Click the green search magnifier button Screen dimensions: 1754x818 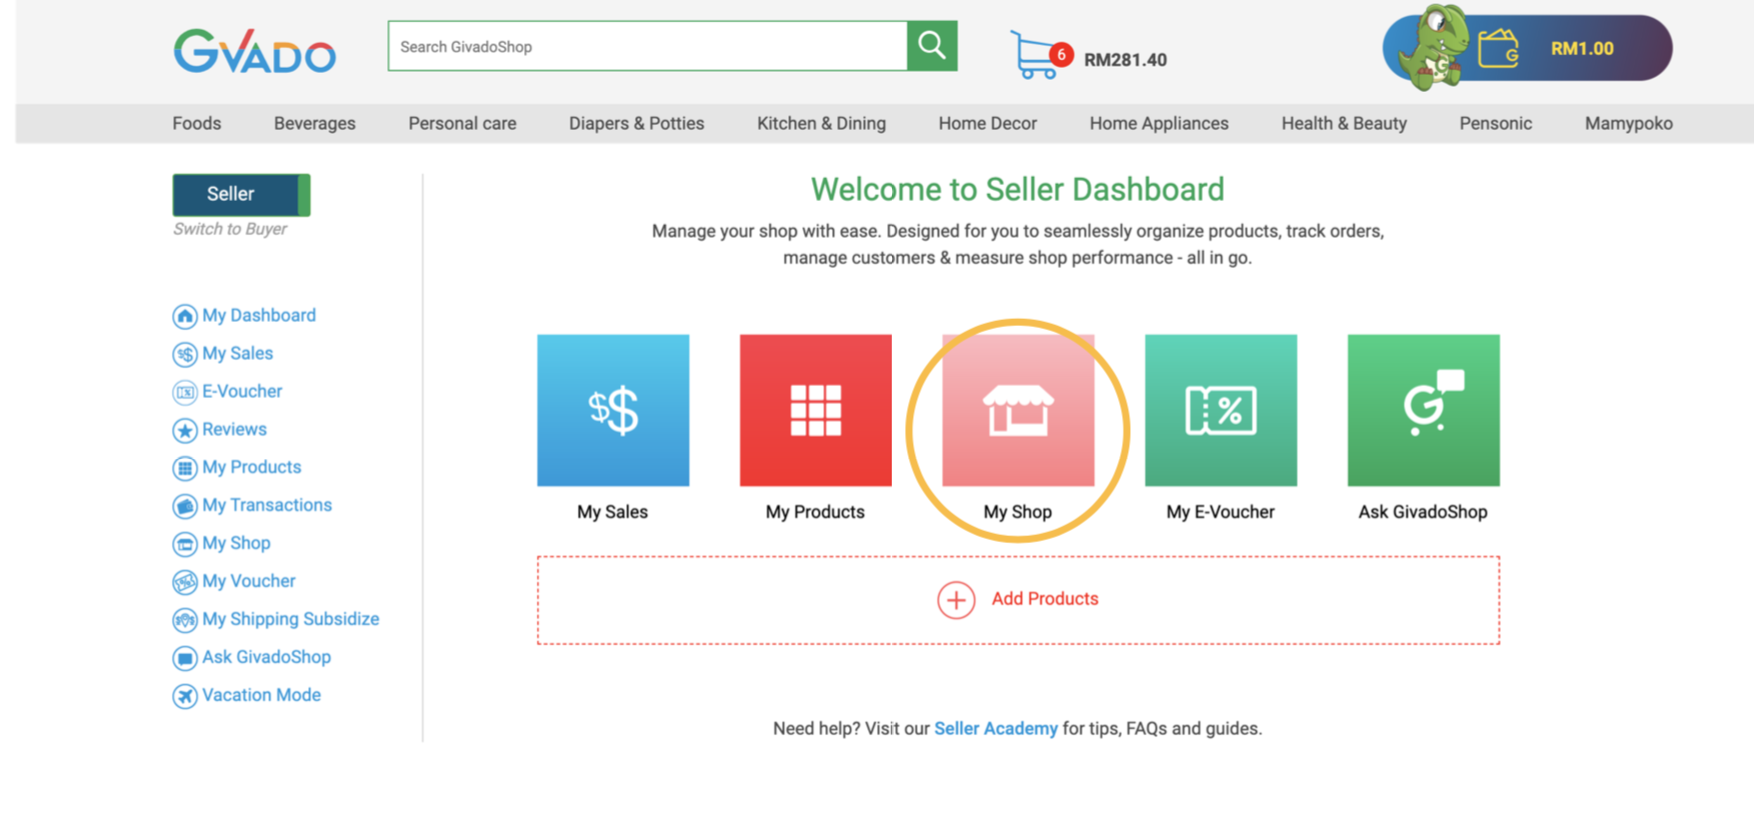pos(932,46)
